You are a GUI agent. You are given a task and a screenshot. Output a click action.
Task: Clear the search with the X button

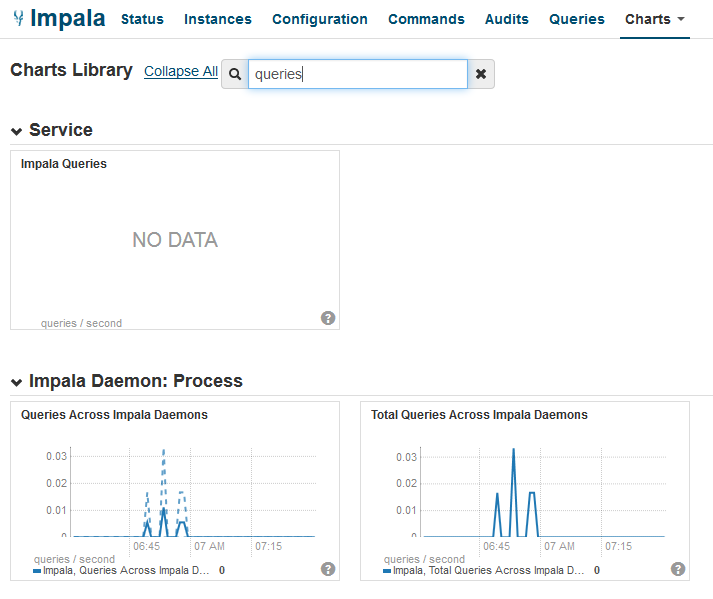coord(481,74)
